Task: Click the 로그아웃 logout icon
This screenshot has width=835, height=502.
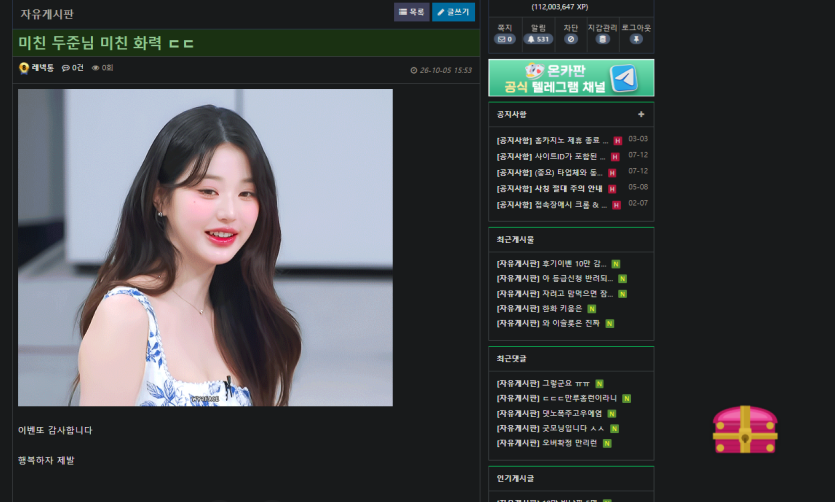Action: 636,39
